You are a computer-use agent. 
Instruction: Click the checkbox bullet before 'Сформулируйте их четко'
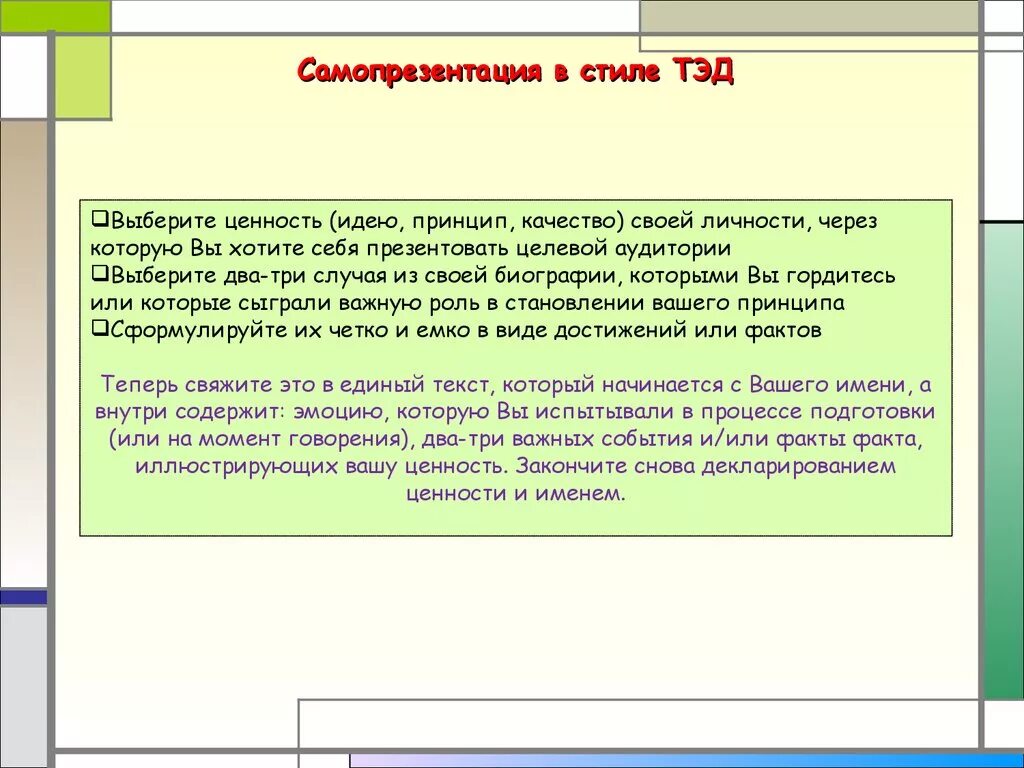coord(99,327)
